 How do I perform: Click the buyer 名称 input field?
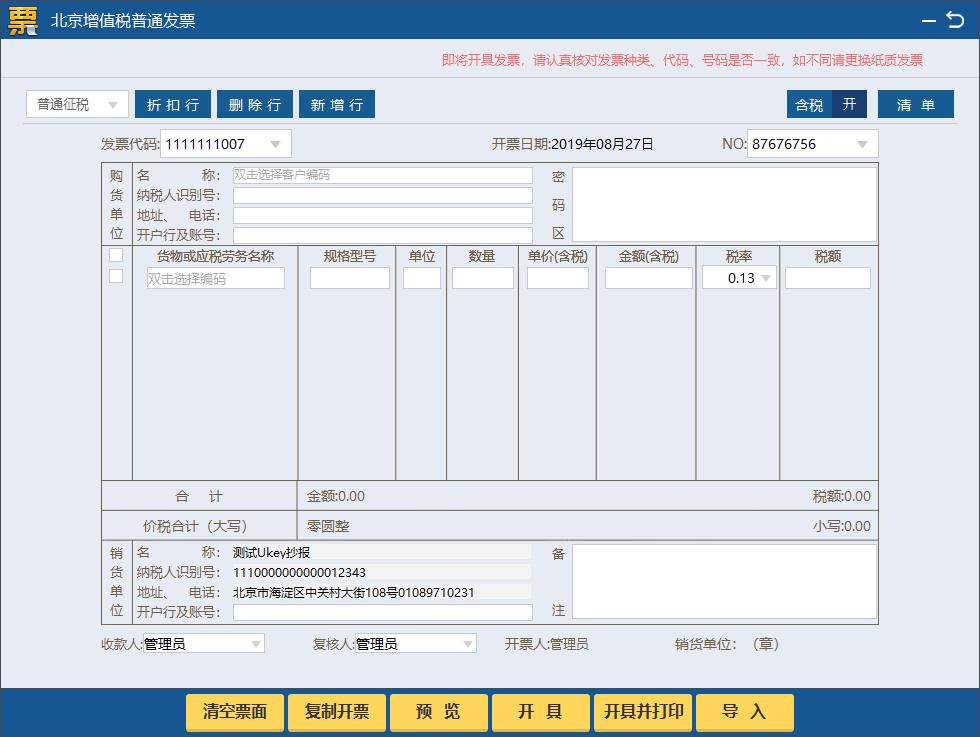pos(382,176)
